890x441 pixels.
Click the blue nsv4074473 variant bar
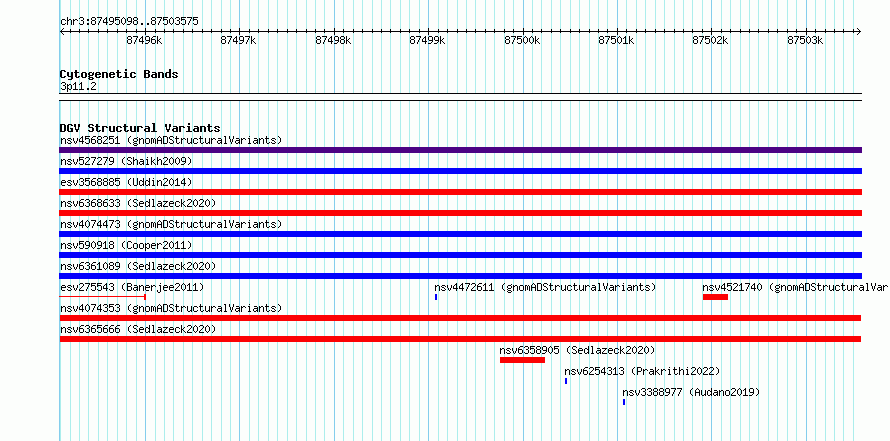tap(460, 234)
